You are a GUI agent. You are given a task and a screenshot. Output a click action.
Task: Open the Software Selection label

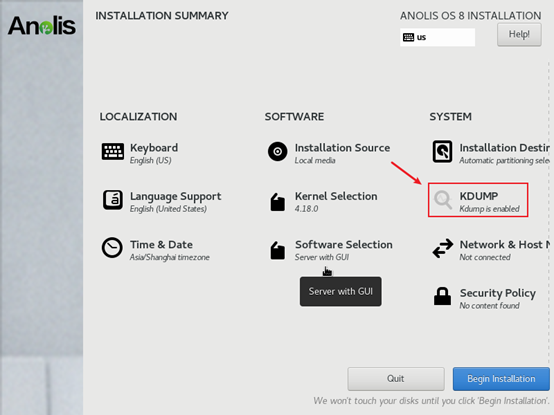tap(344, 244)
